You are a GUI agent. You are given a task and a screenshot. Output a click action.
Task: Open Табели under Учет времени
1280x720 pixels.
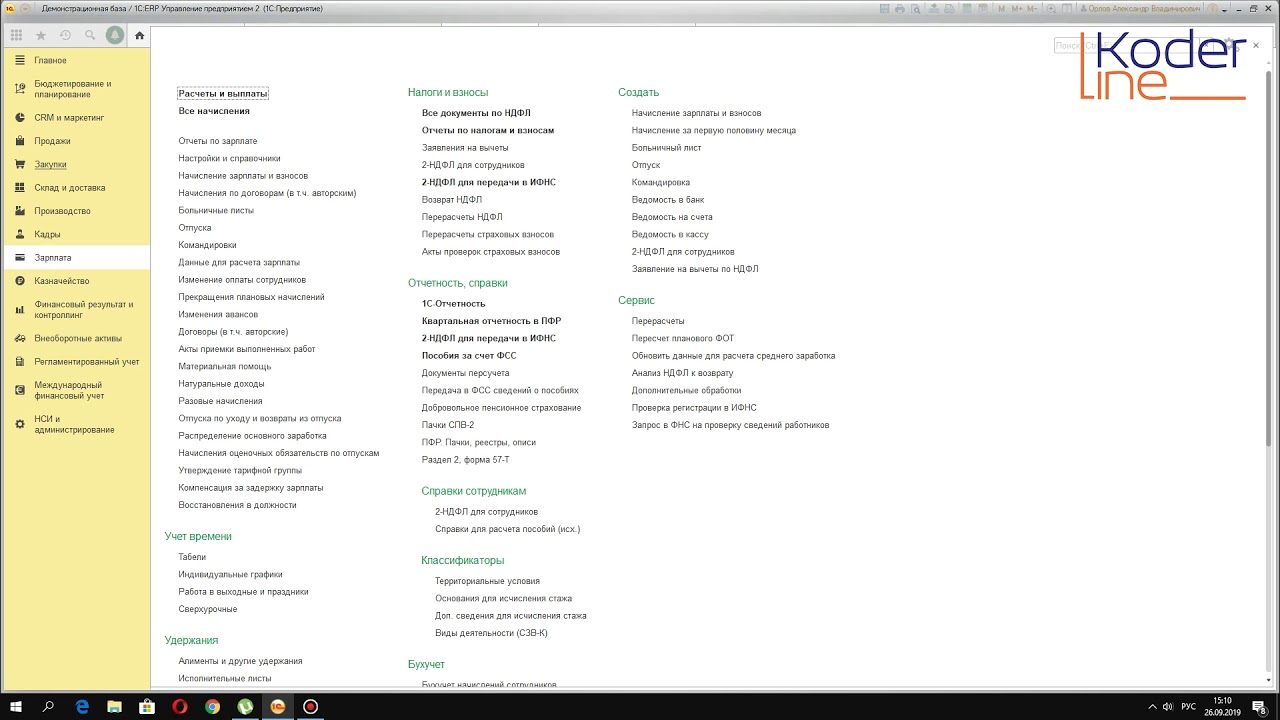pos(192,557)
